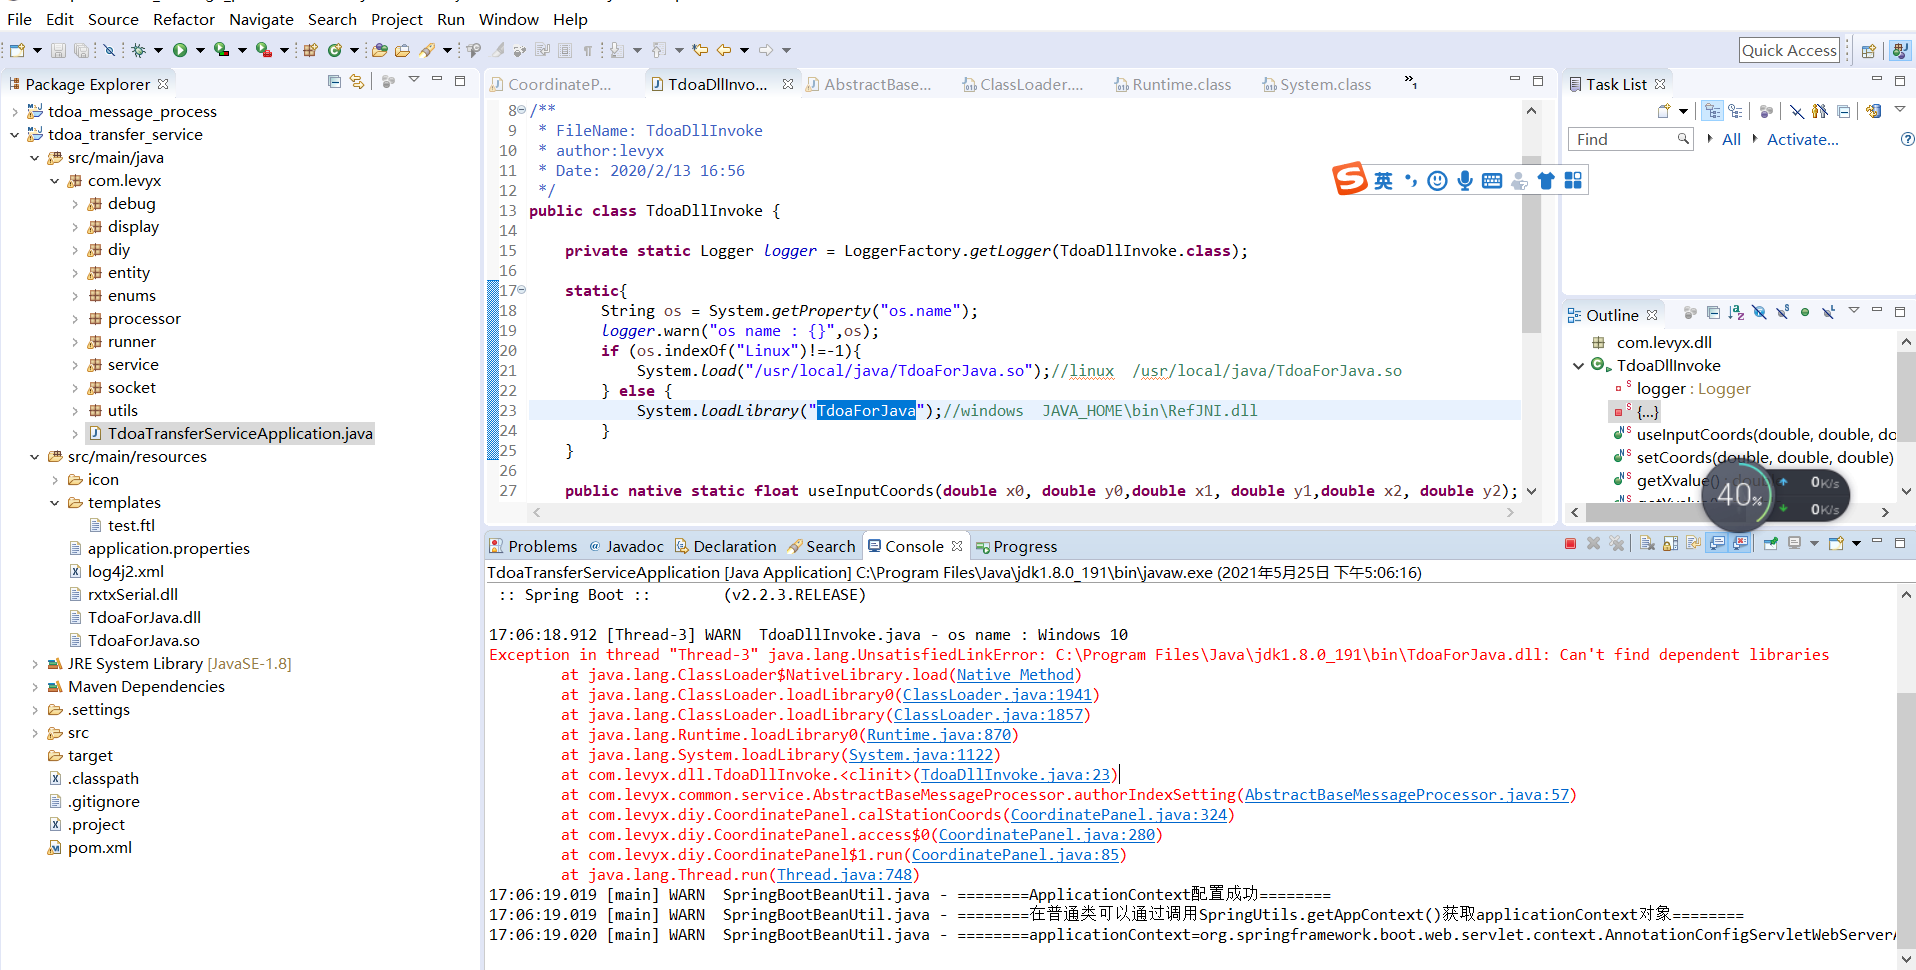
Task: Expand the Maven Dependencies node
Action: (x=35, y=687)
